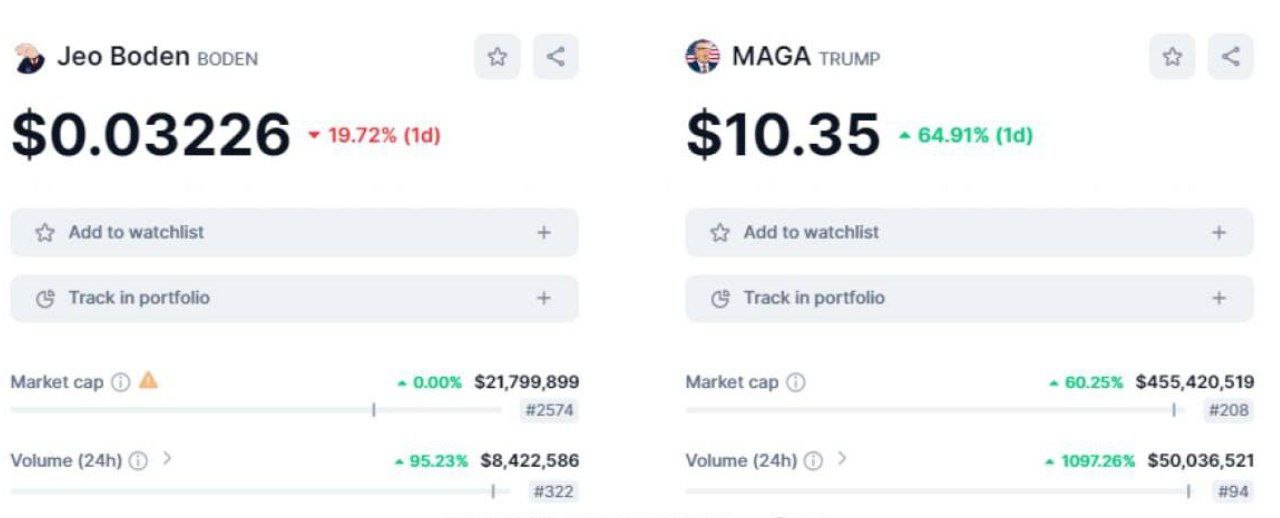
Task: Click the share icon for Jeo Boden
Action: [x=556, y=57]
